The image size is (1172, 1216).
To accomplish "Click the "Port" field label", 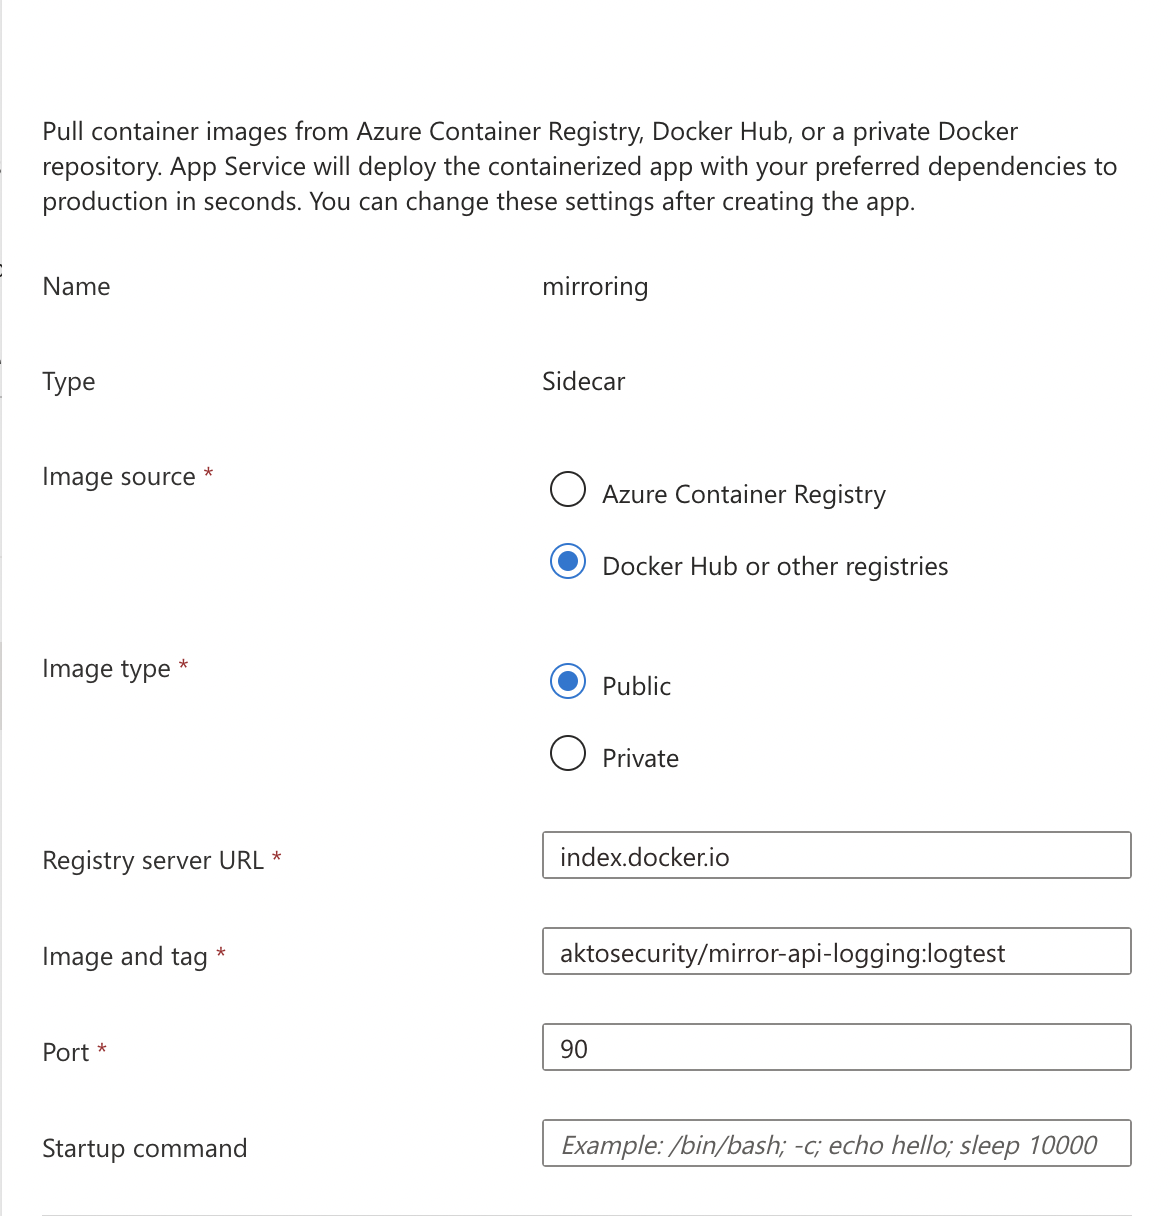I will coord(65,1053).
